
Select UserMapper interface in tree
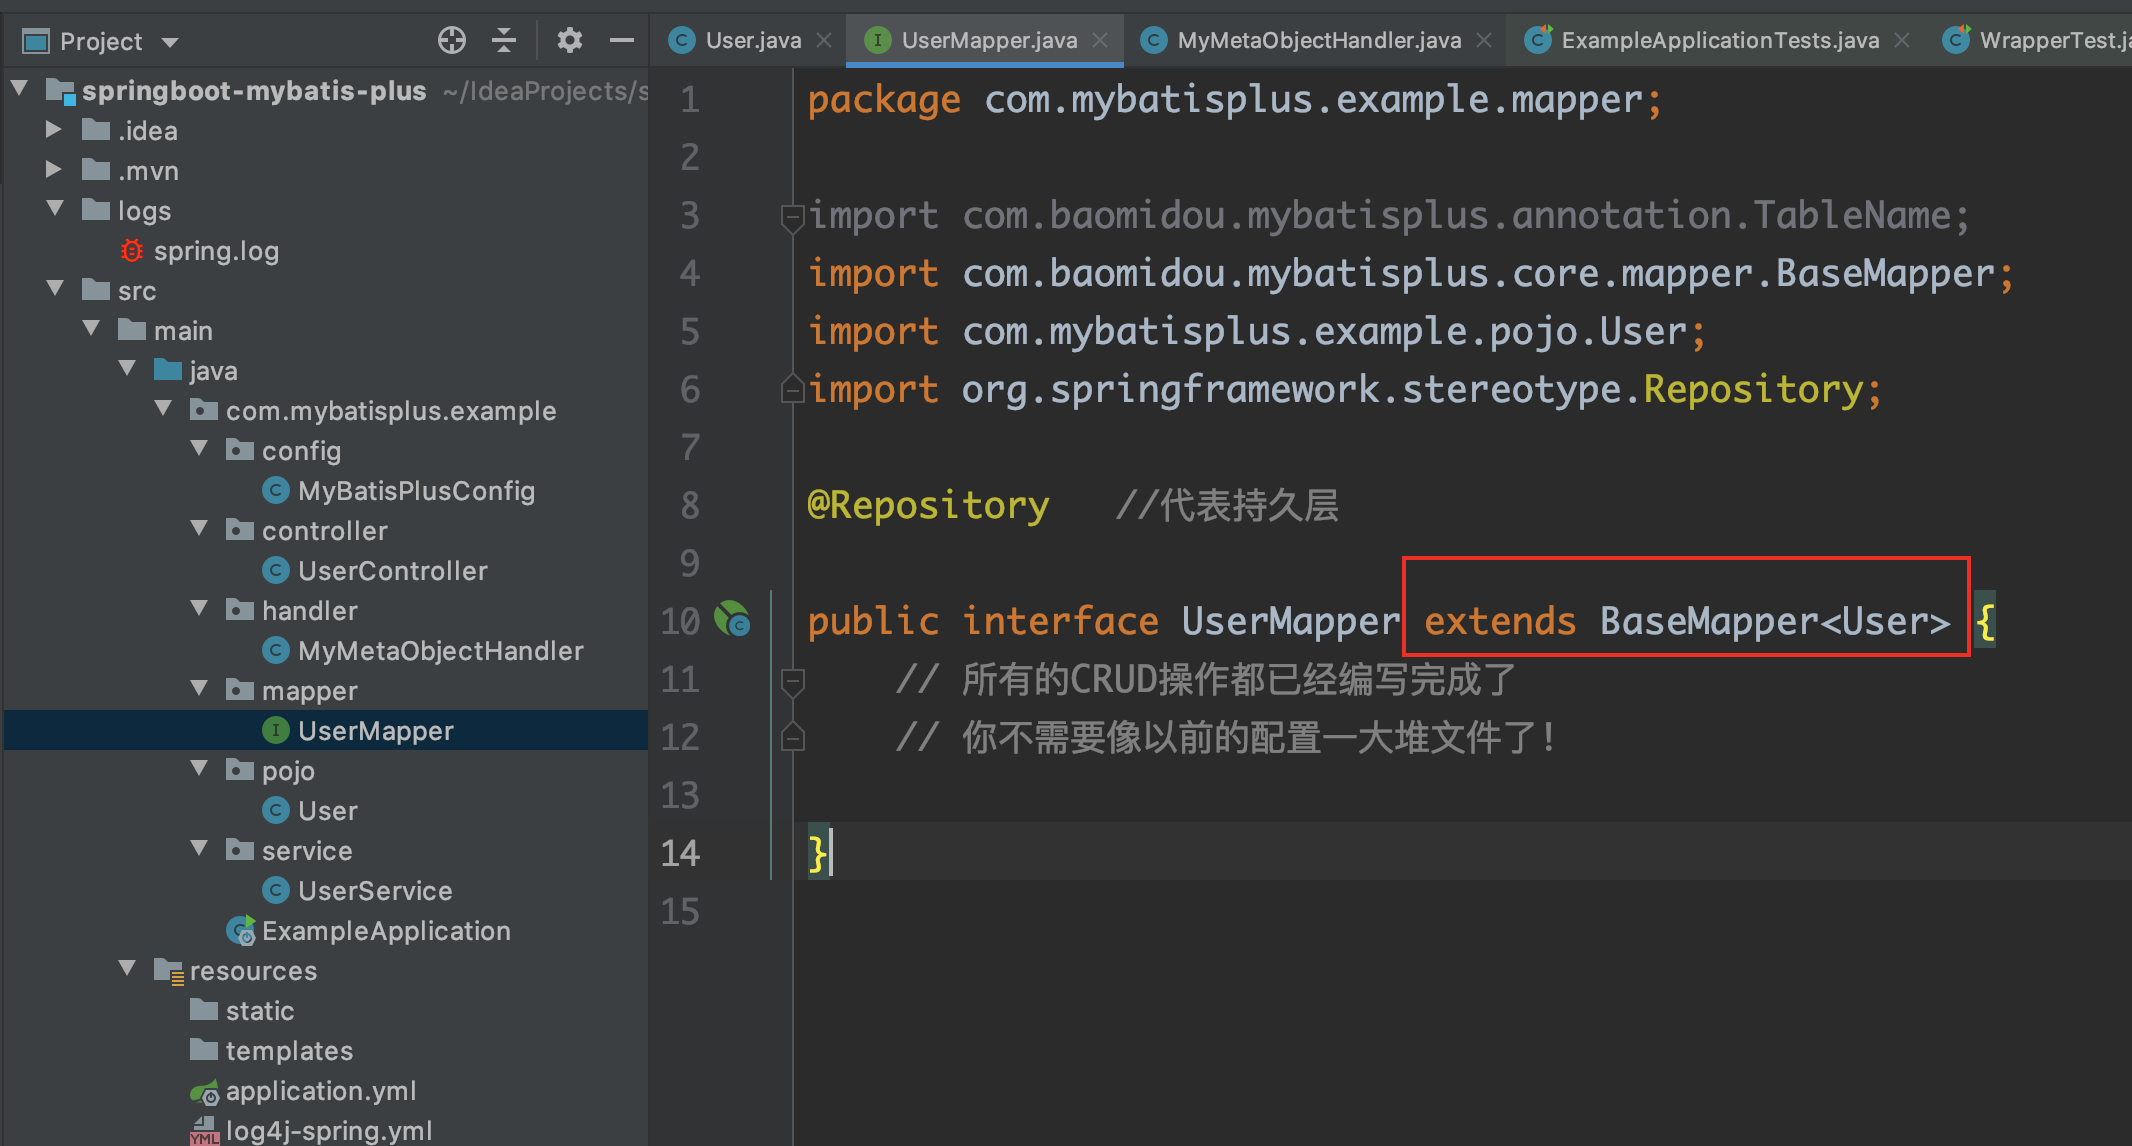coord(376,731)
